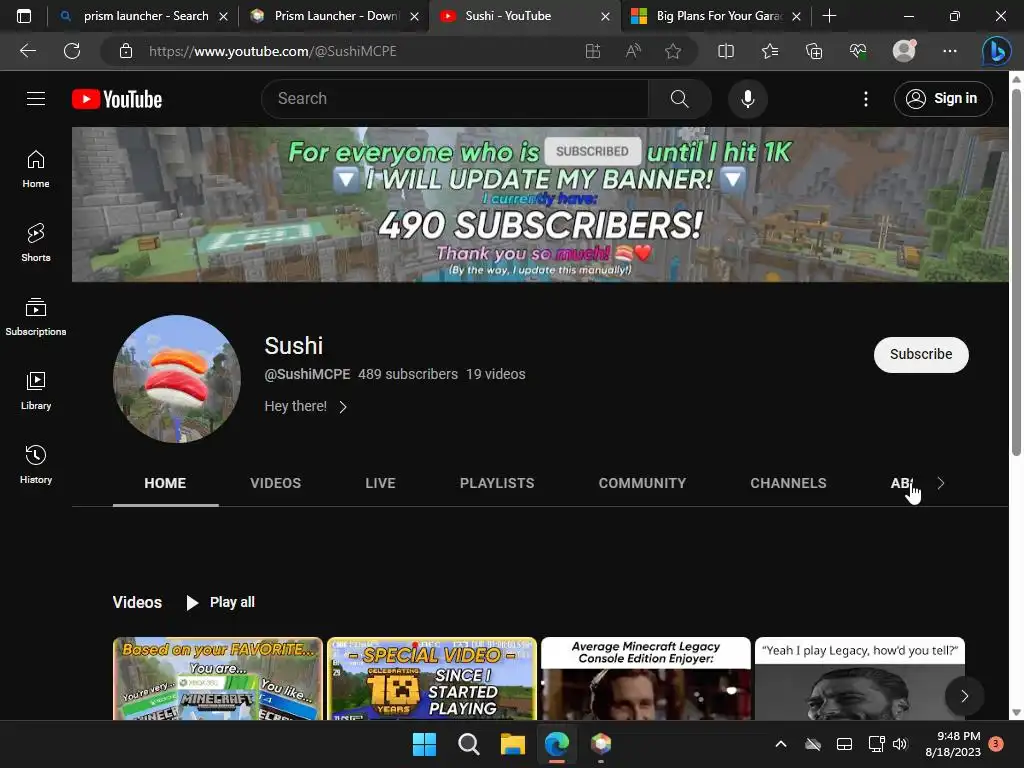Open the PLAYLISTS tab
This screenshot has height=768, width=1024.
[x=497, y=483]
